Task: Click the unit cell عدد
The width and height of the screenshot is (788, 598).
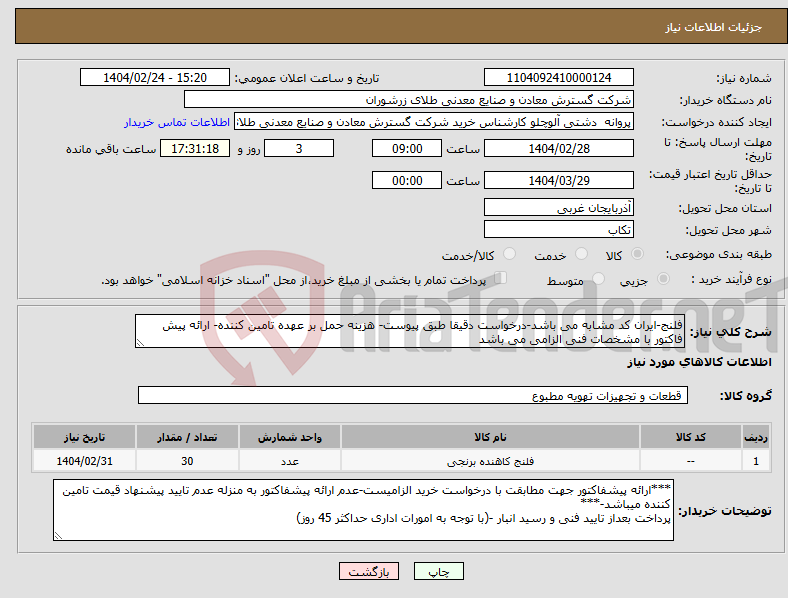Action: pyautogui.click(x=290, y=461)
